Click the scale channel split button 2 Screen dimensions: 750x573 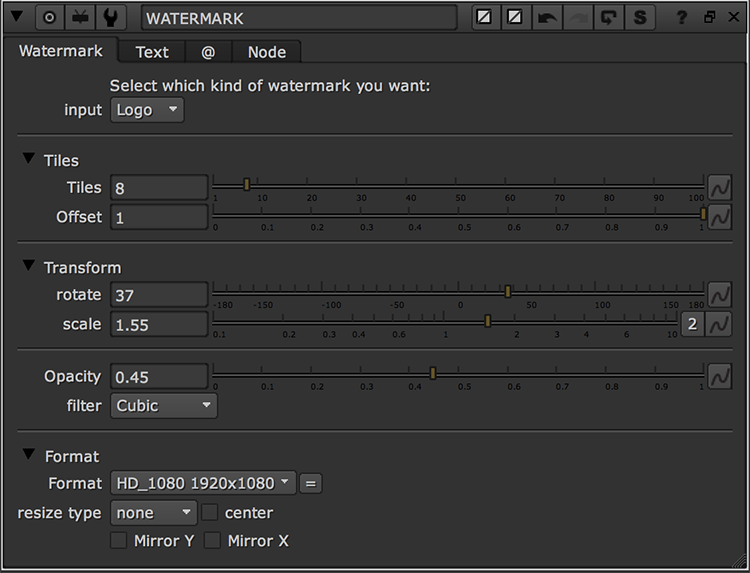692,324
